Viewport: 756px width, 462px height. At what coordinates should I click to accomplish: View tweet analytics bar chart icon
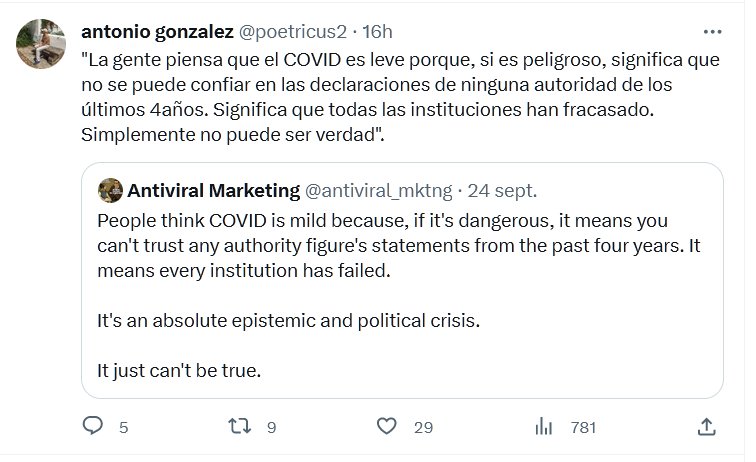pyautogui.click(x=544, y=426)
